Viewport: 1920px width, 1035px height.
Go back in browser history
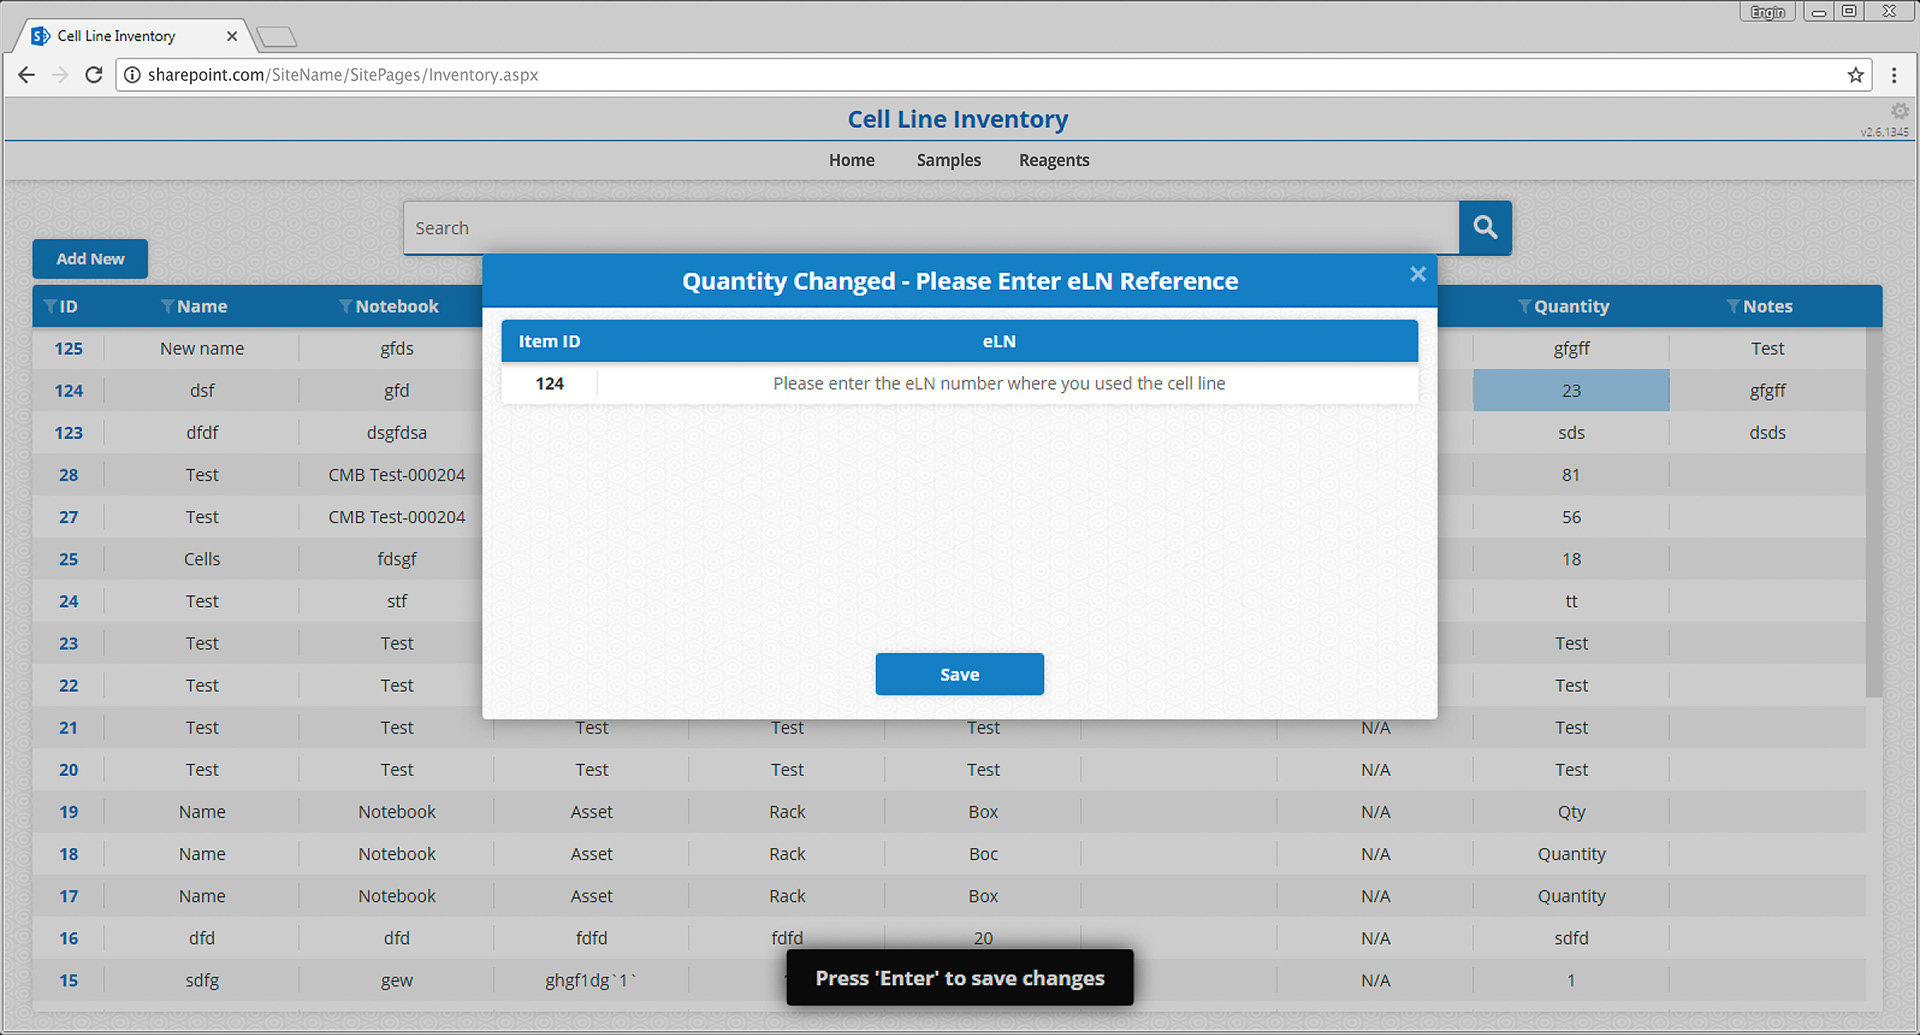pos(27,75)
